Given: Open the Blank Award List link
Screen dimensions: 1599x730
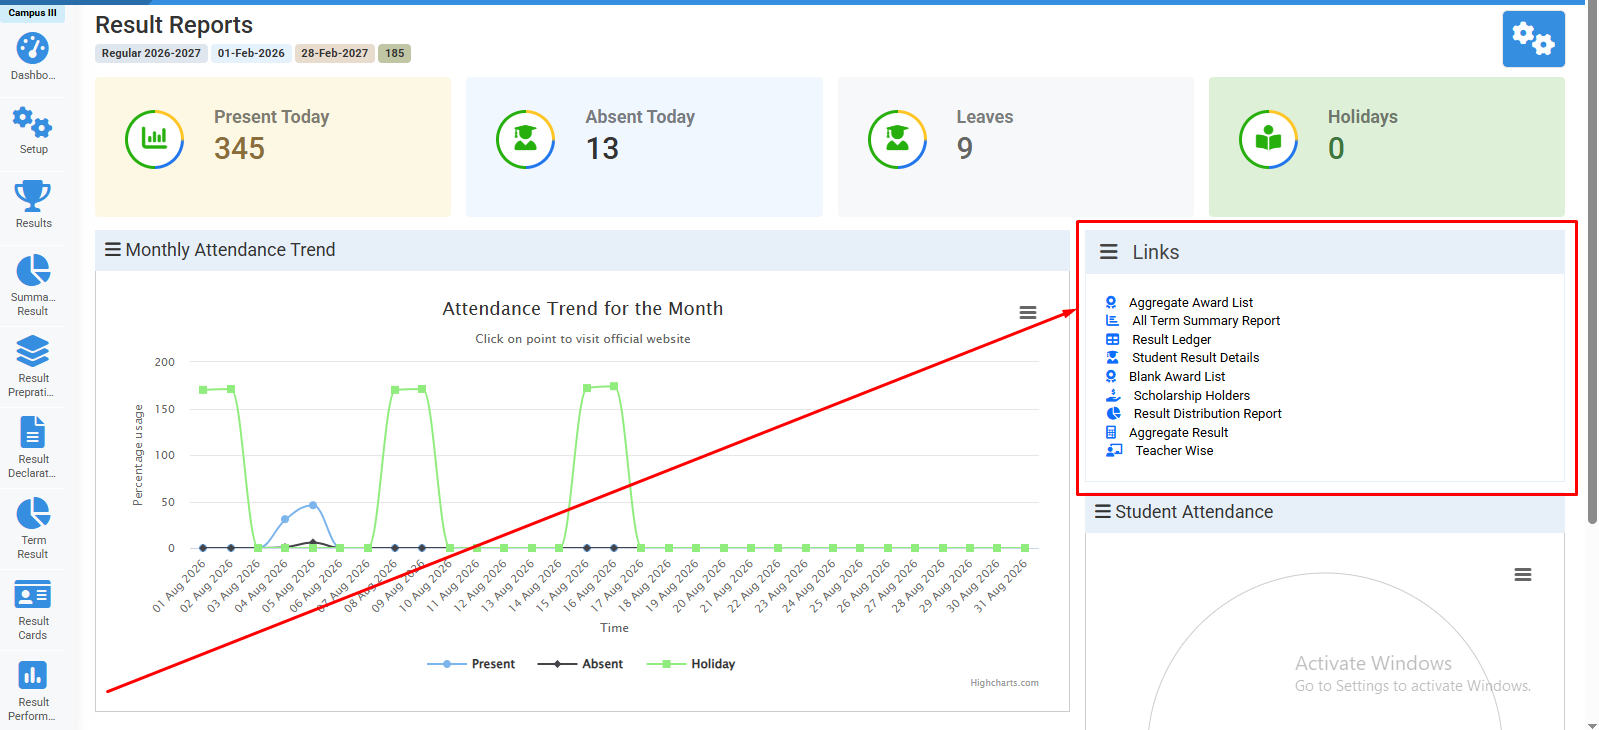Looking at the screenshot, I should point(1176,377).
